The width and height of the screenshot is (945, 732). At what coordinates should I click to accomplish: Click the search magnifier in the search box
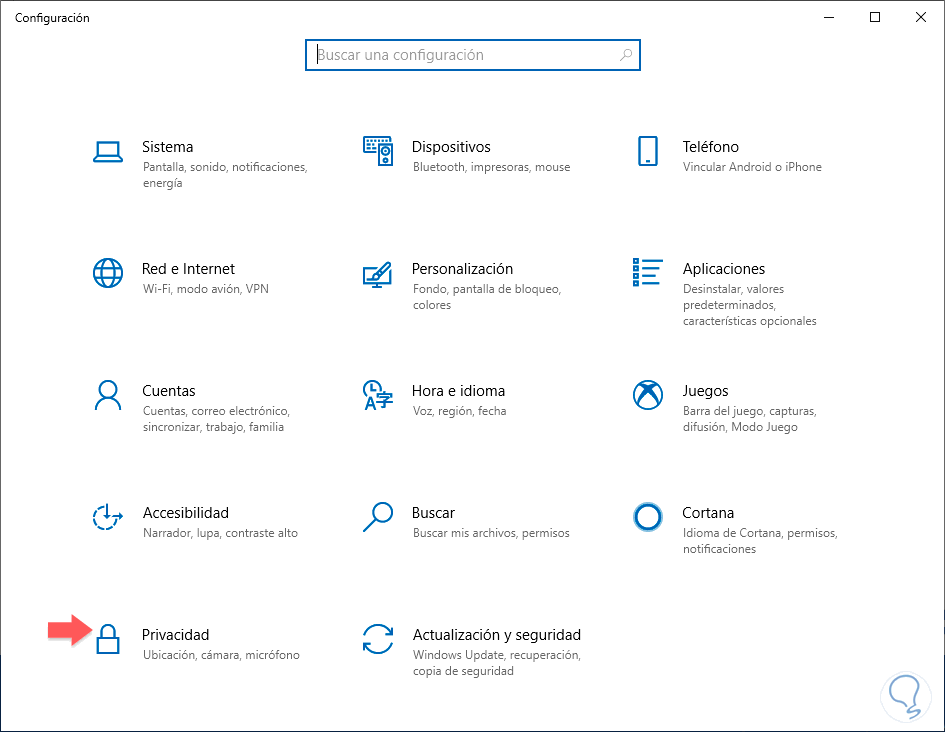tap(626, 55)
